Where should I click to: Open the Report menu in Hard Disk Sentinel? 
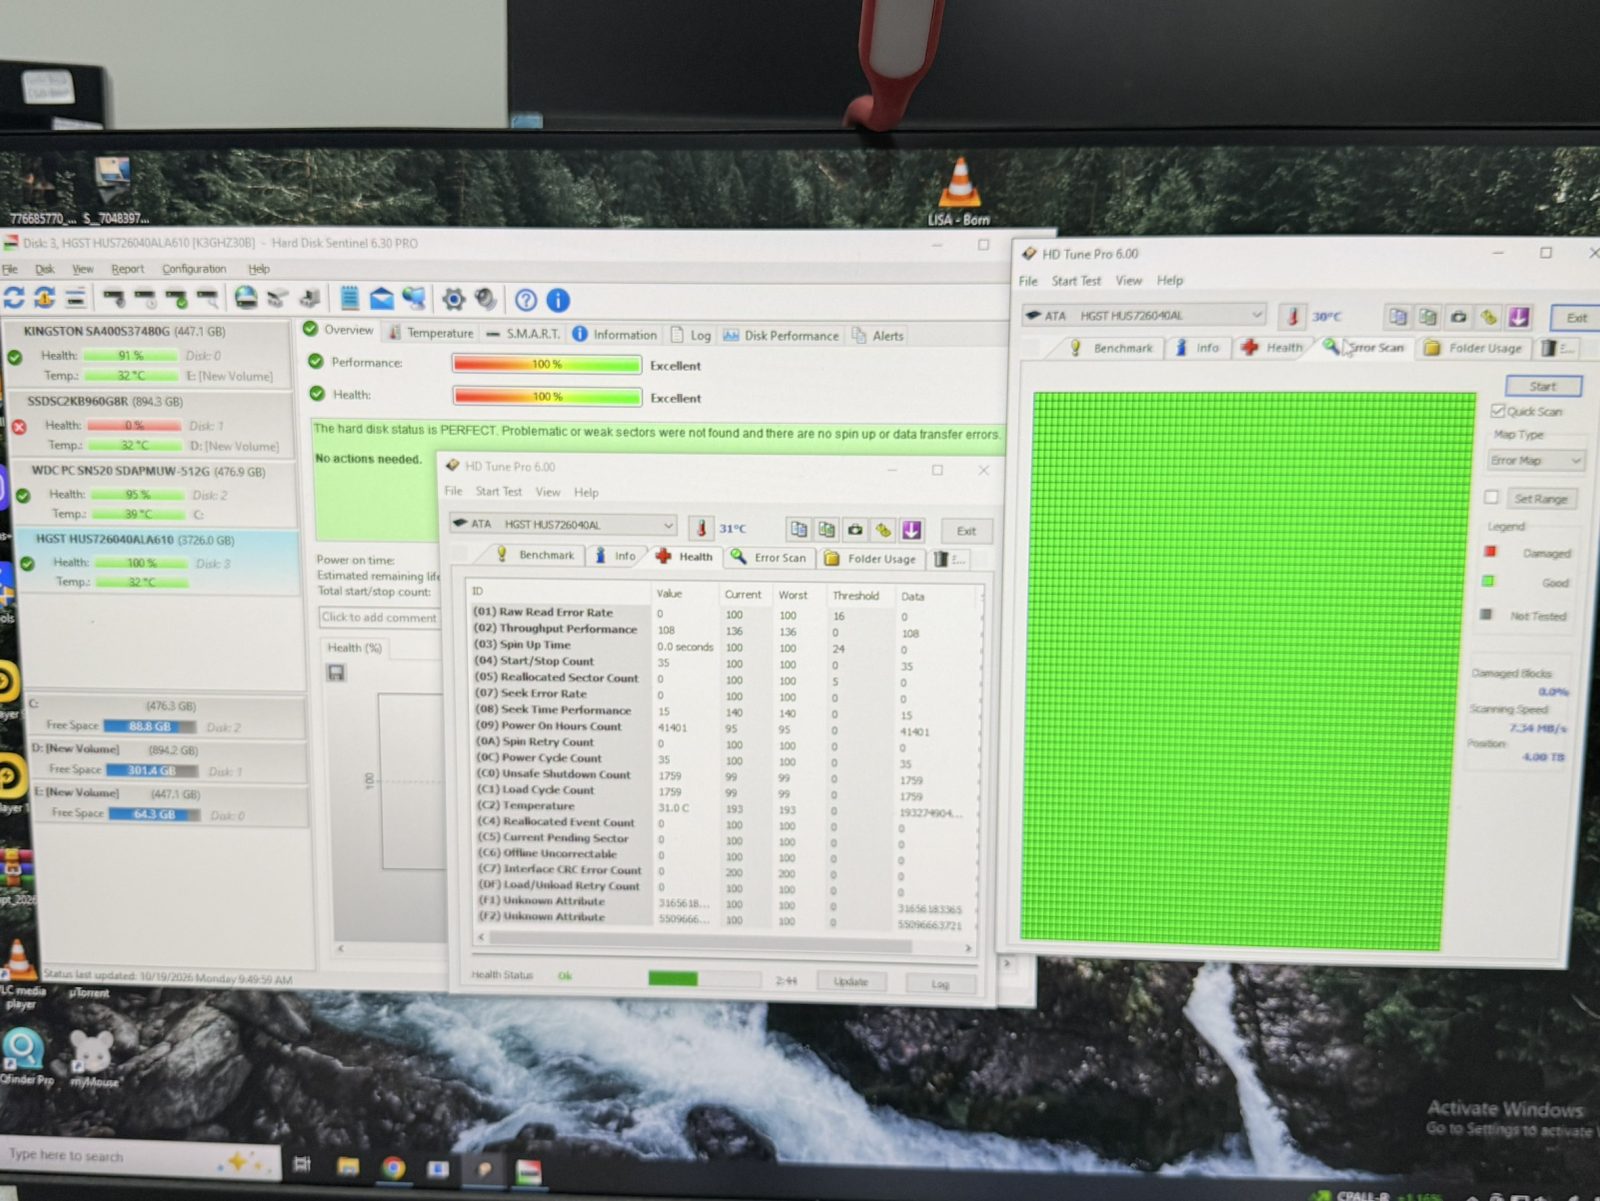[x=128, y=269]
